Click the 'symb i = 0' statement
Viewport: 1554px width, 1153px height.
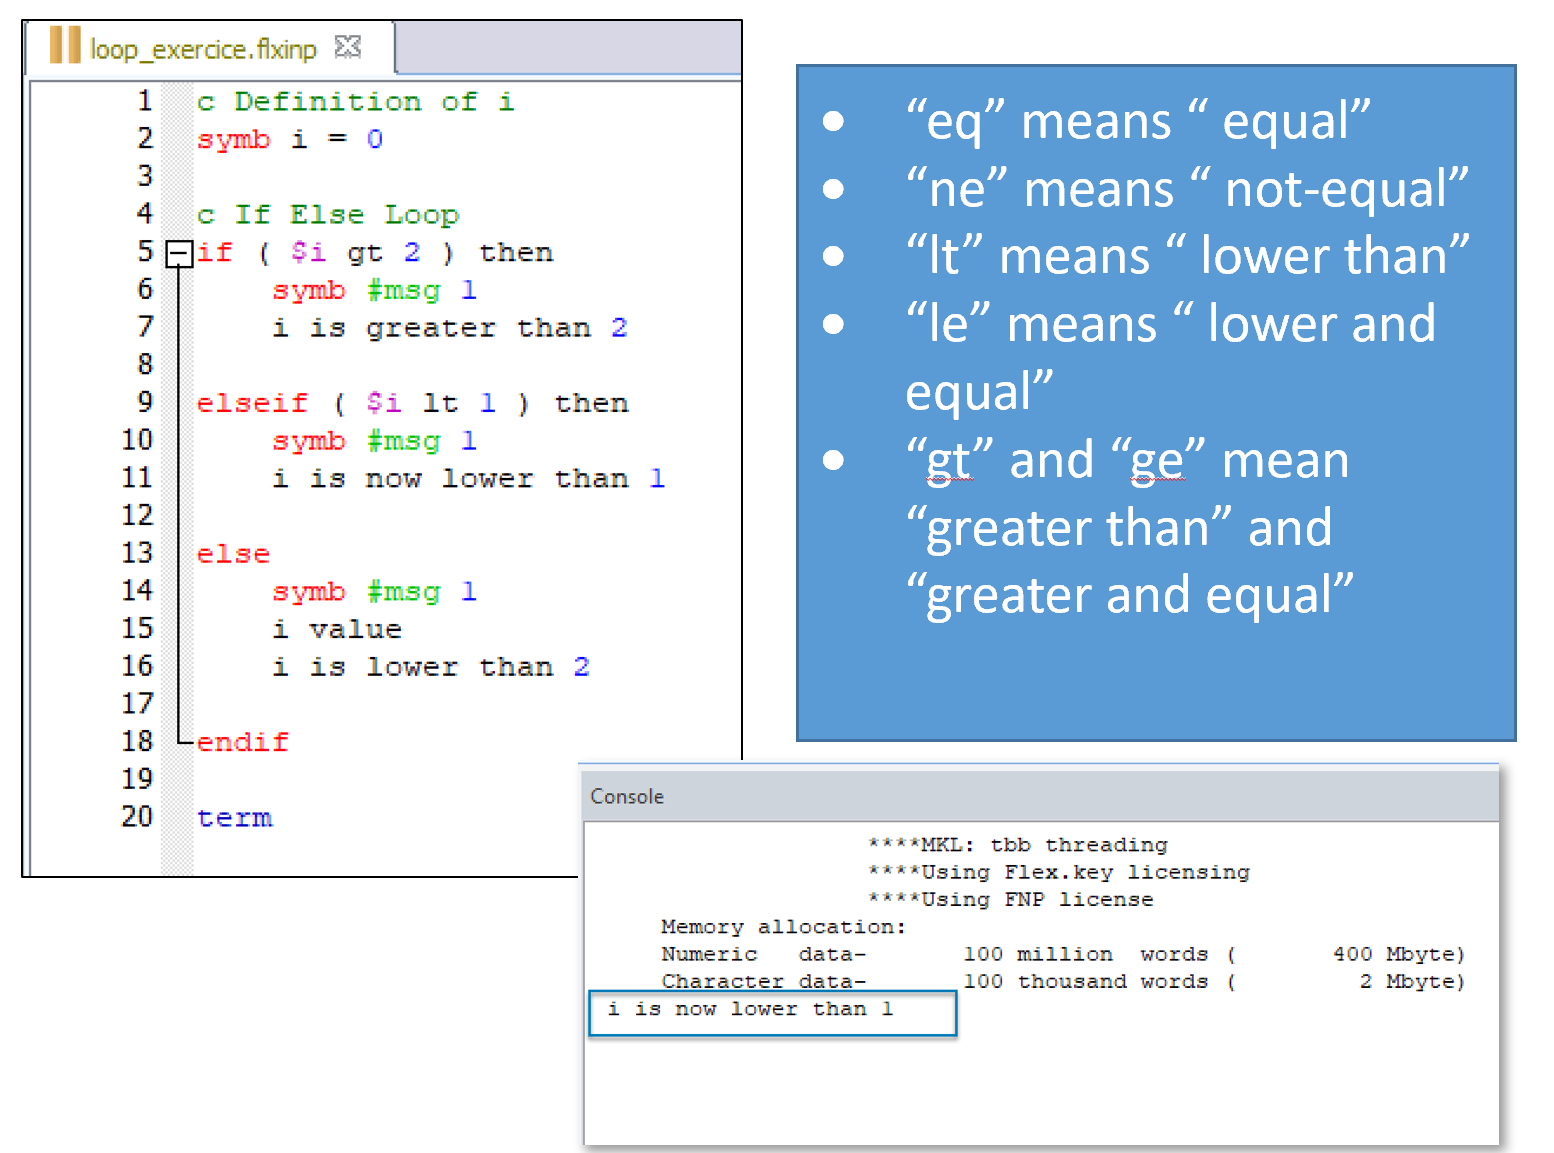click(290, 139)
